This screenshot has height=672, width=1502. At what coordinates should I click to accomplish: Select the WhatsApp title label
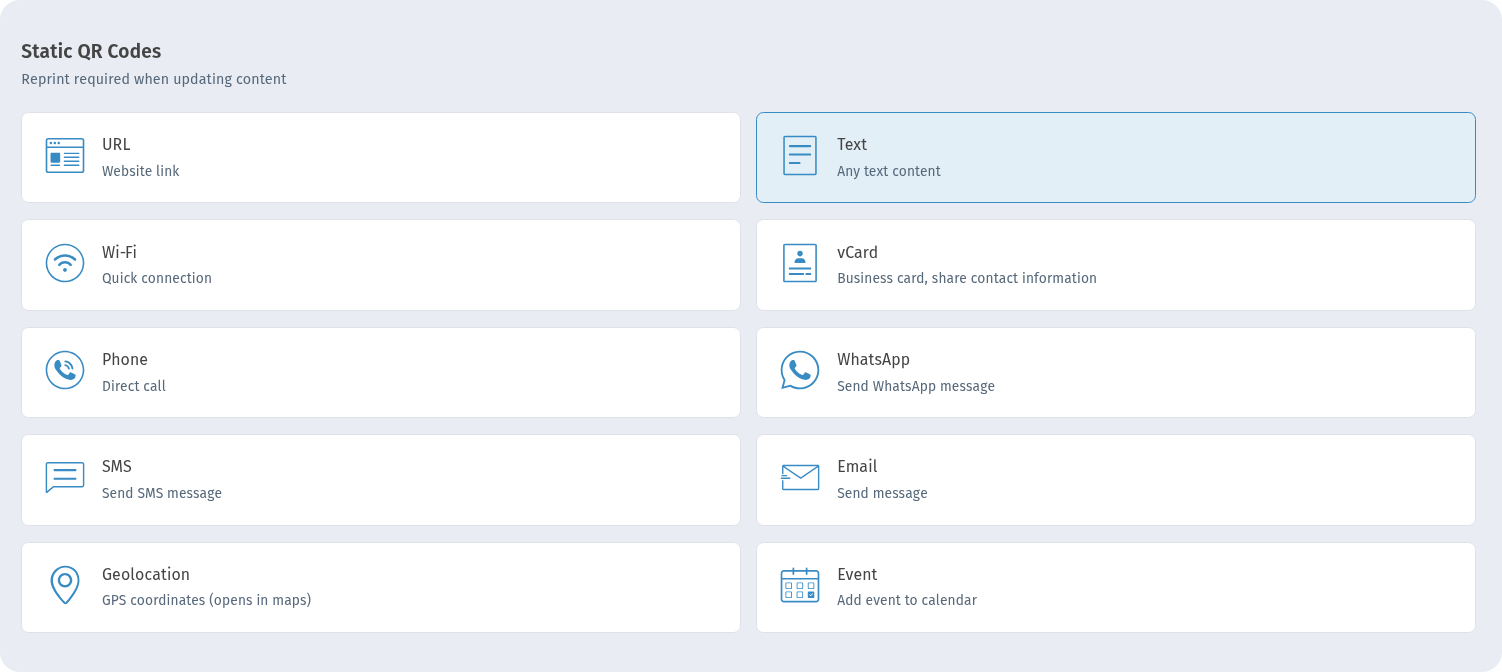873,359
